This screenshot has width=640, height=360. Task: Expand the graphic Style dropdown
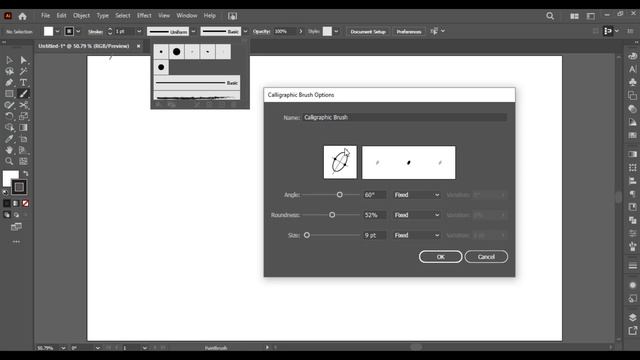point(336,31)
